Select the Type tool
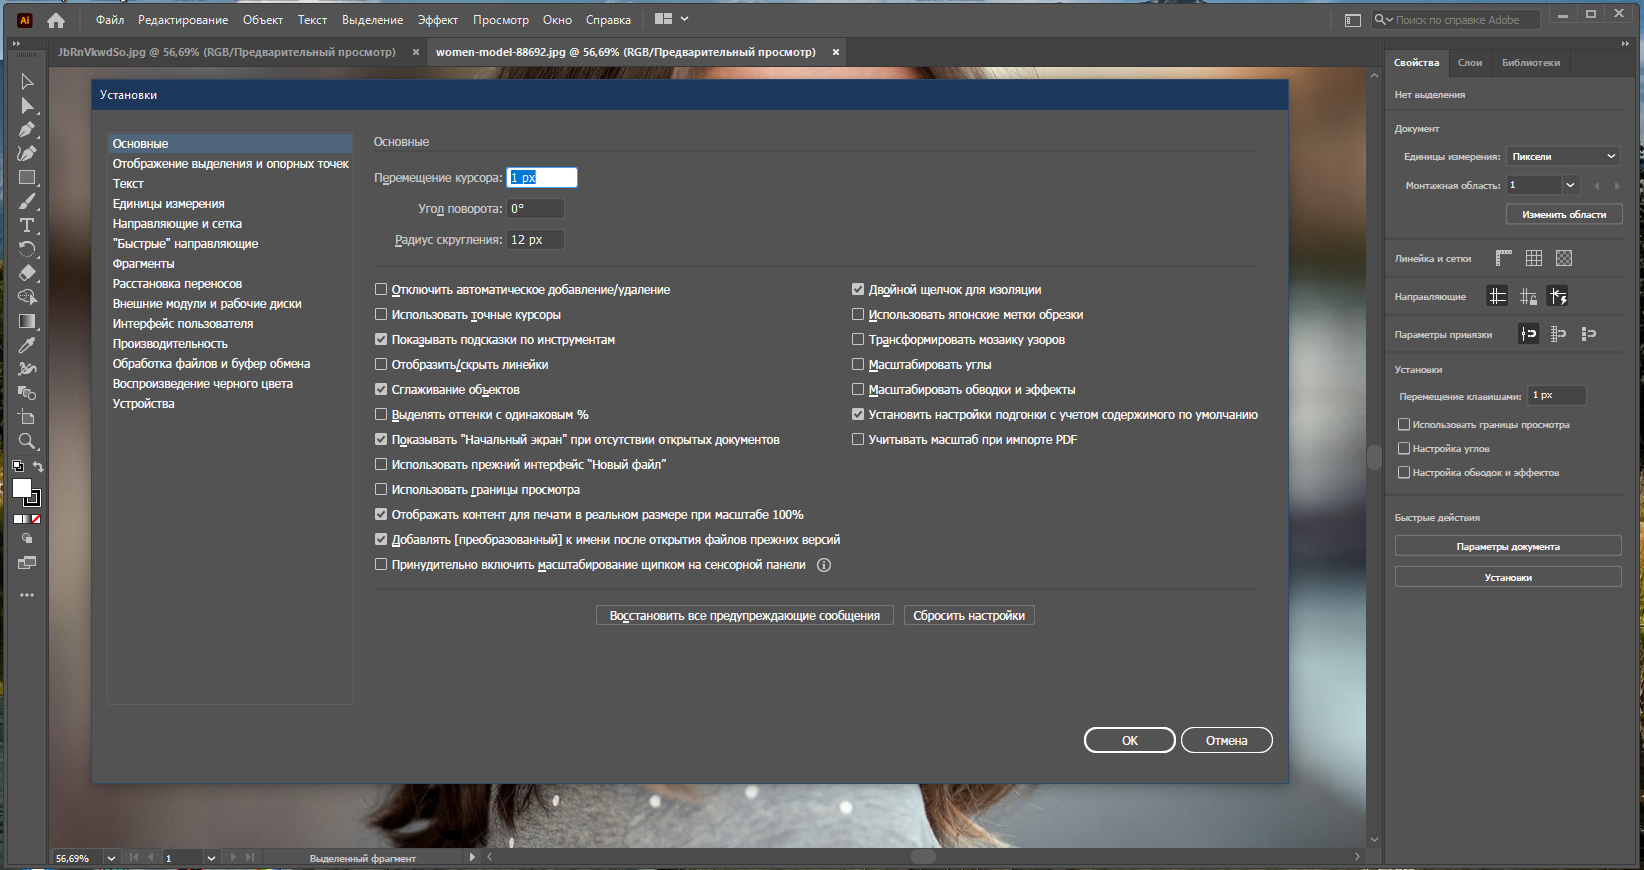This screenshot has height=870, width=1644. [x=27, y=225]
